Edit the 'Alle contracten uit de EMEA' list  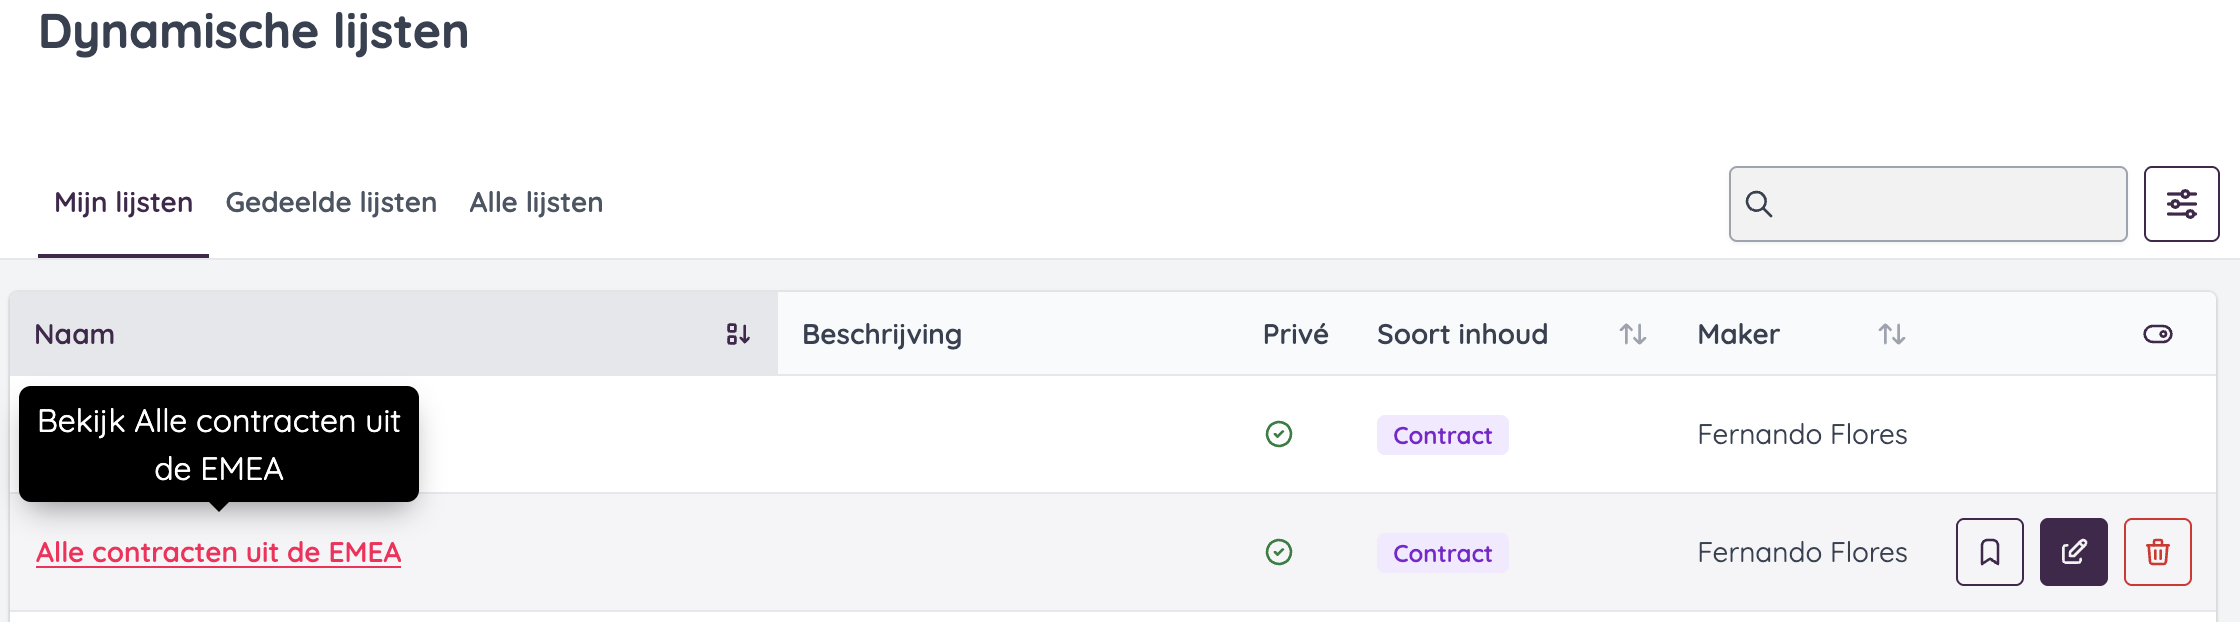(x=2073, y=552)
